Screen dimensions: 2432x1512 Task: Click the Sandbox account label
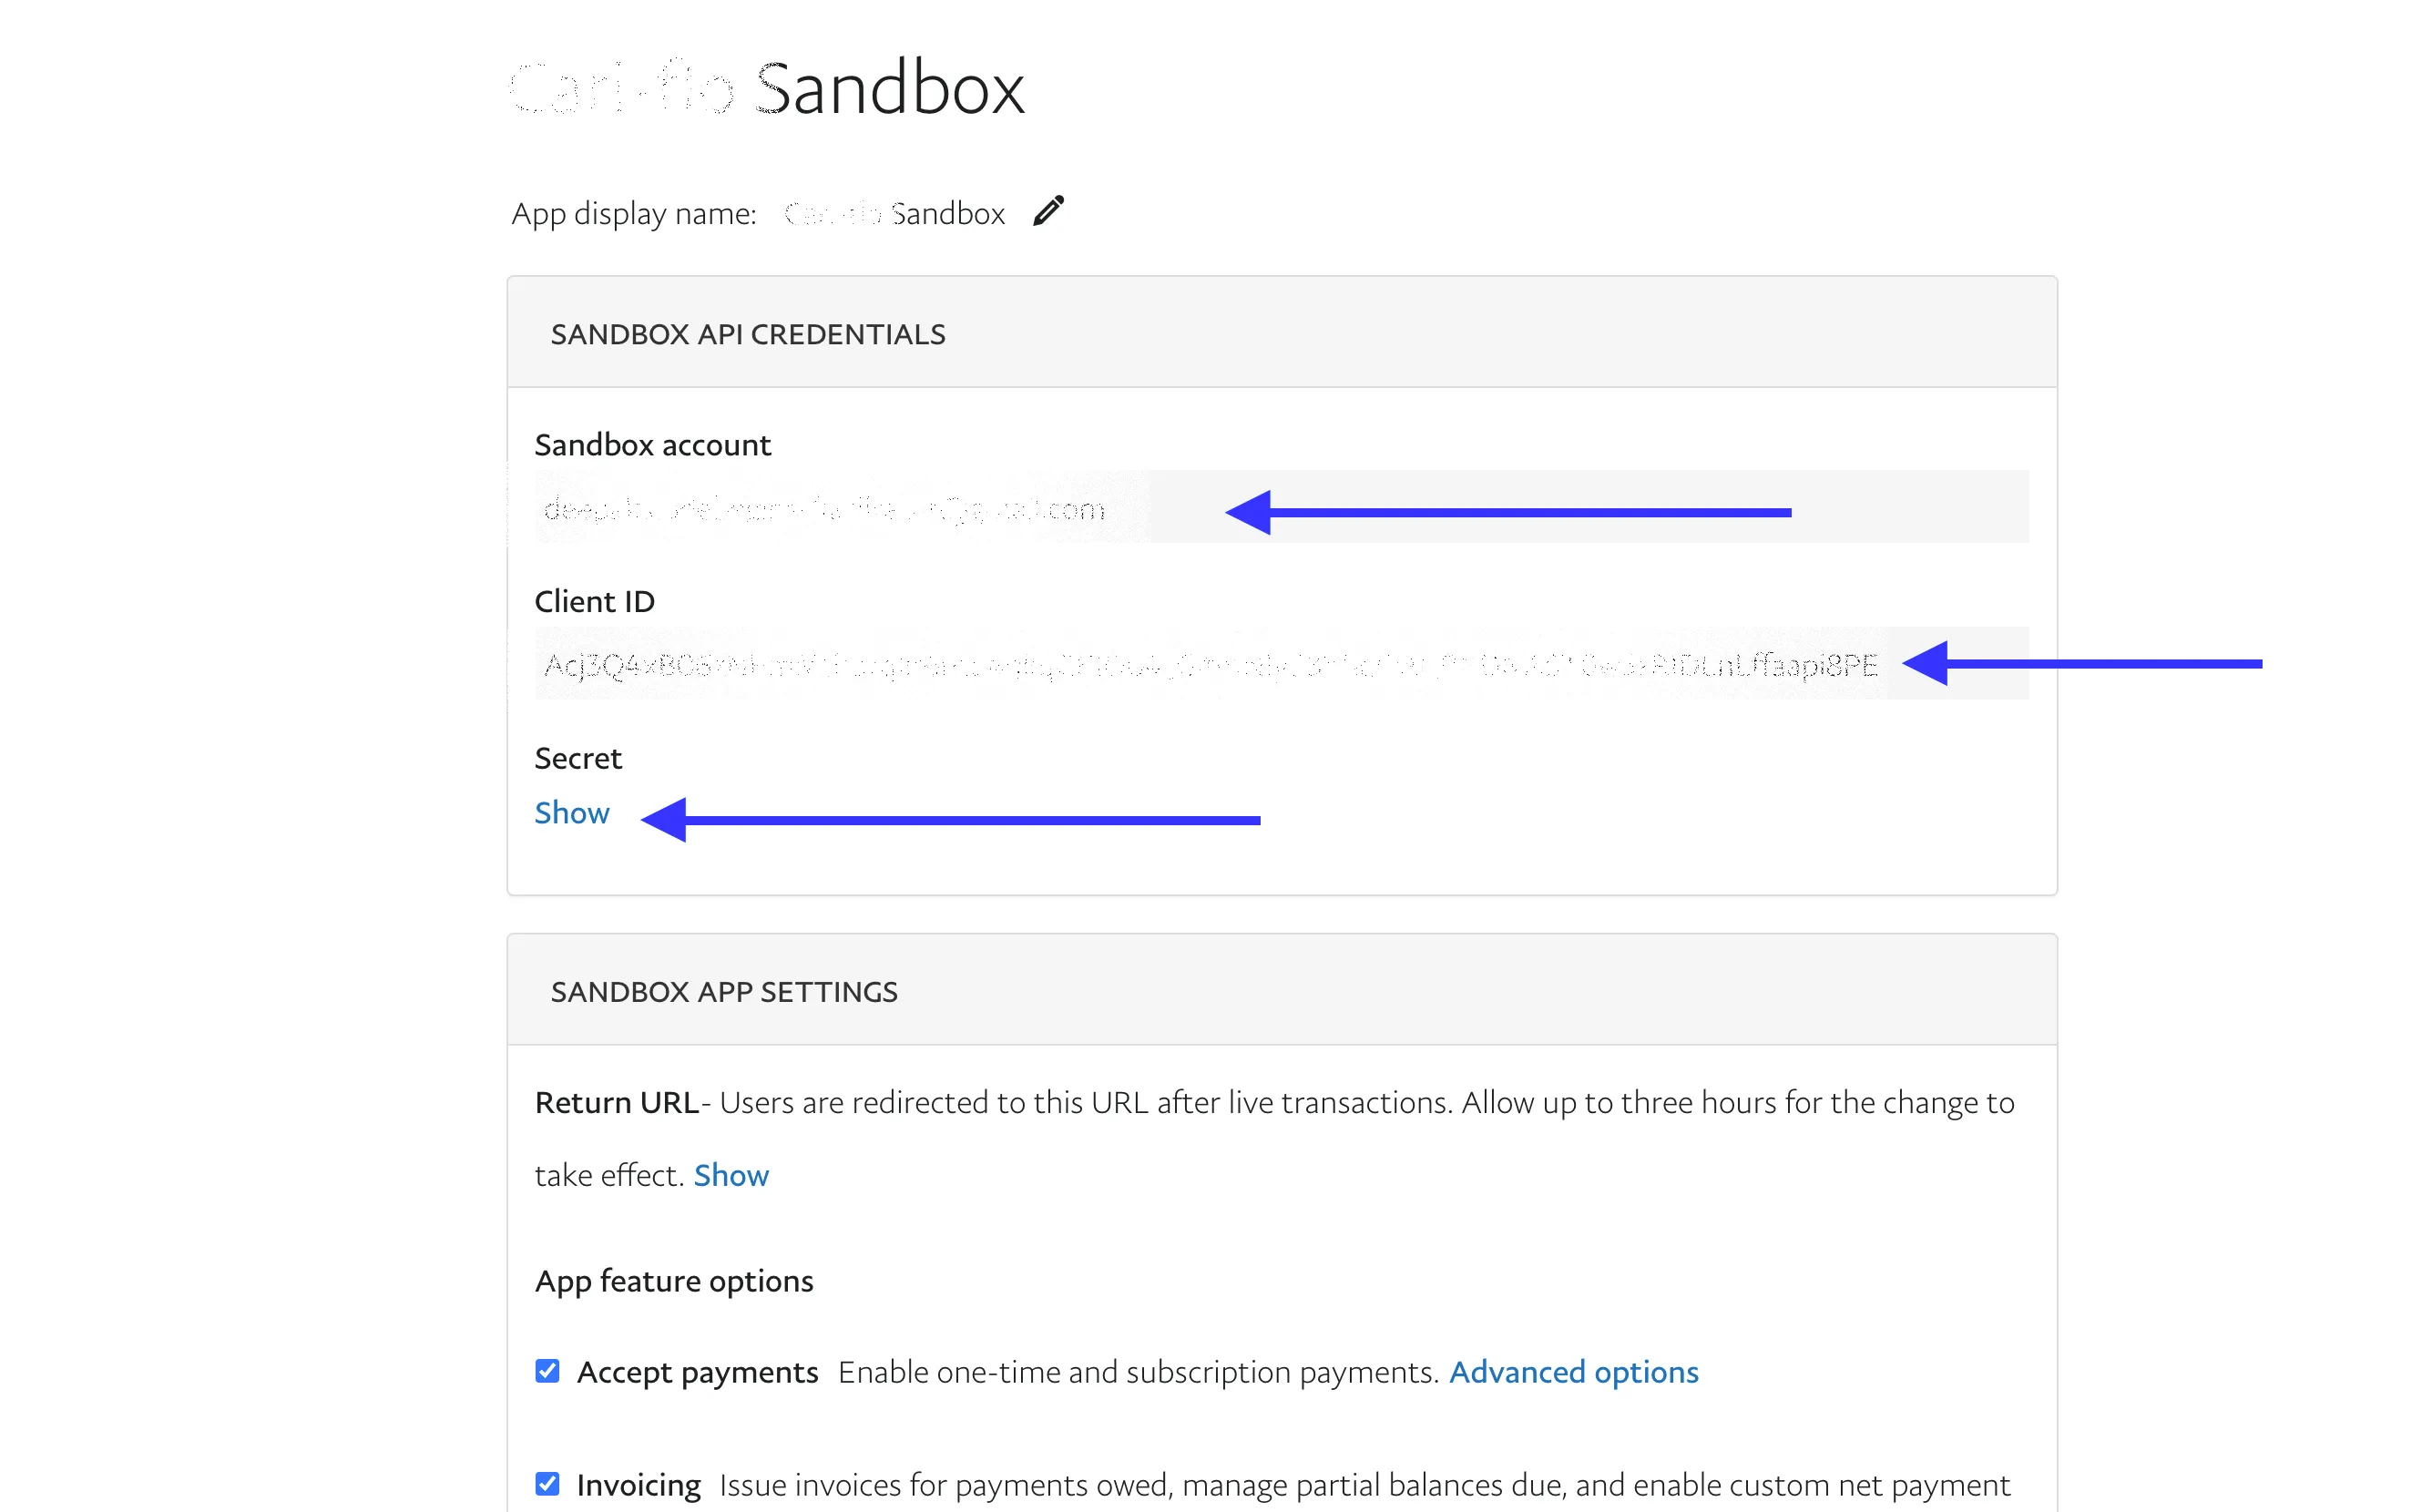click(x=652, y=445)
